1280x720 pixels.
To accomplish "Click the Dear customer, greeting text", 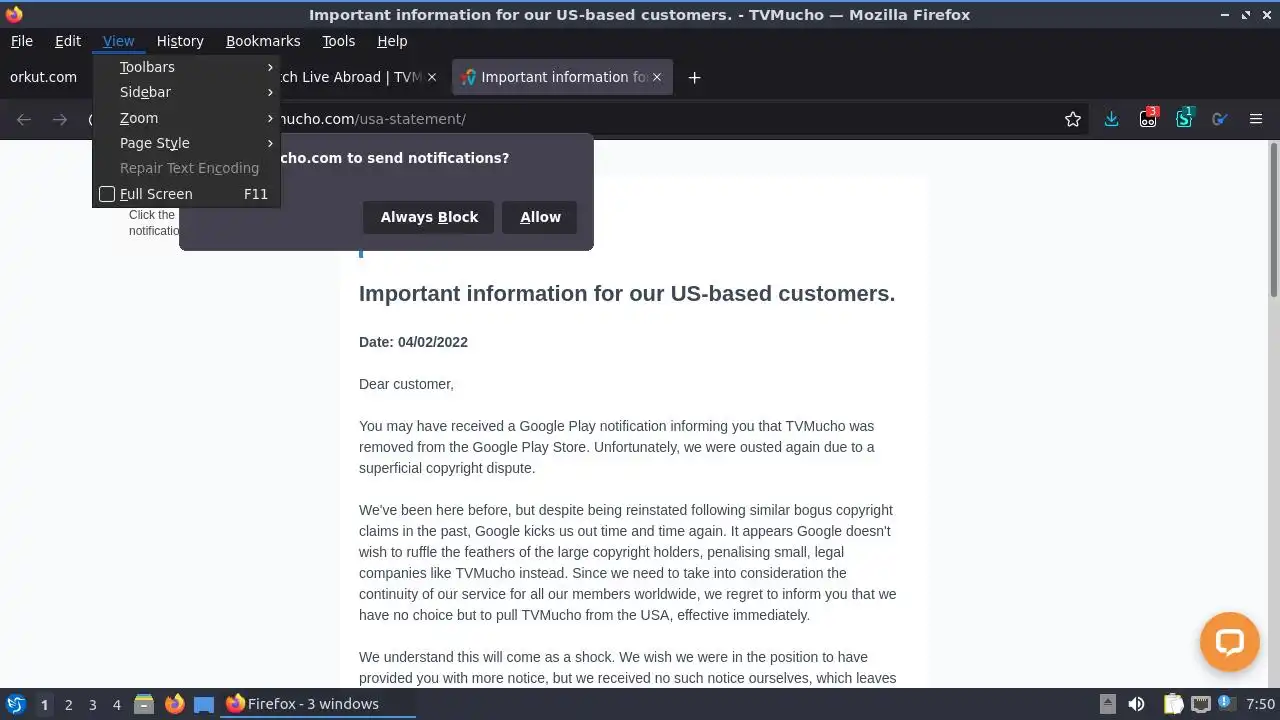I will click(406, 384).
